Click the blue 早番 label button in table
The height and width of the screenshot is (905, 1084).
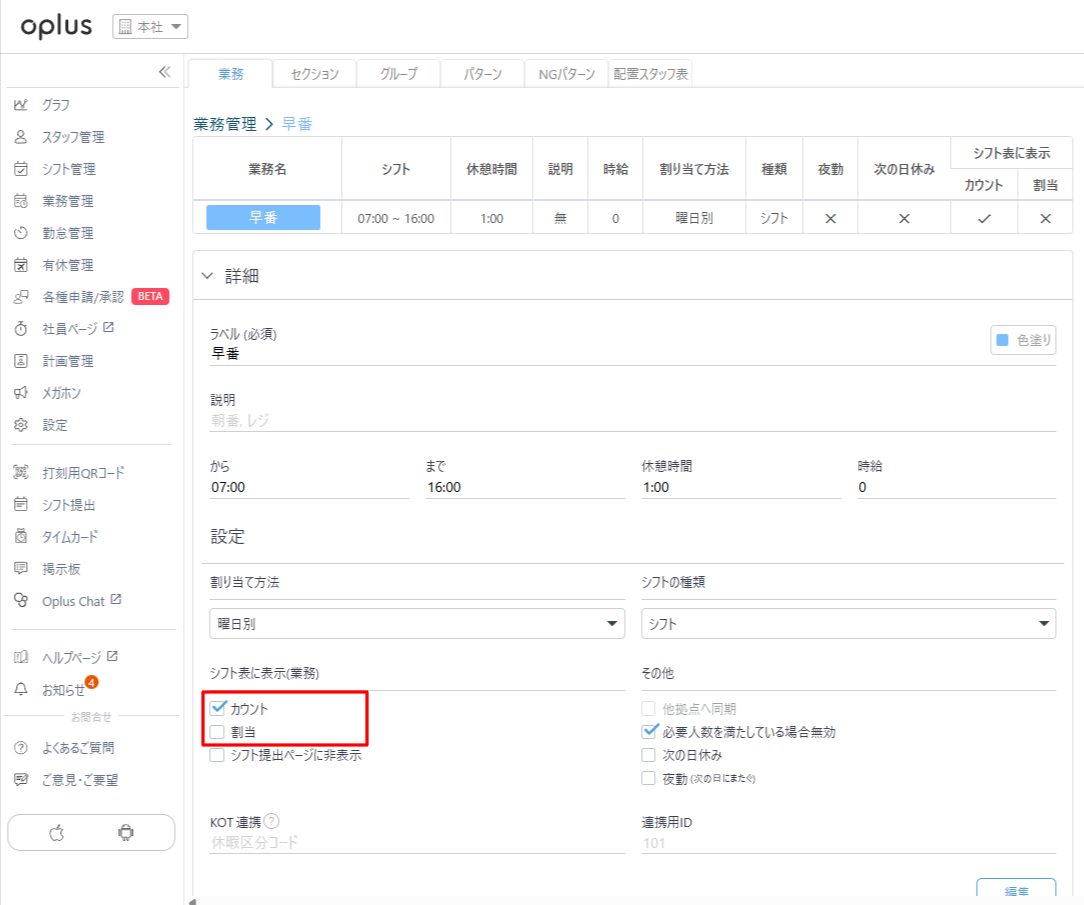263,218
